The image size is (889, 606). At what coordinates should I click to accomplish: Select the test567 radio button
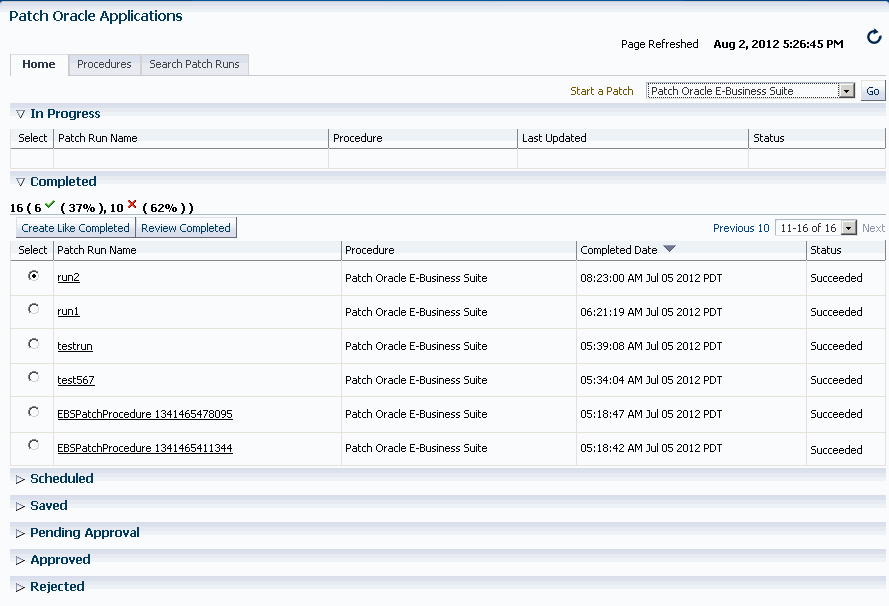pyautogui.click(x=33, y=377)
